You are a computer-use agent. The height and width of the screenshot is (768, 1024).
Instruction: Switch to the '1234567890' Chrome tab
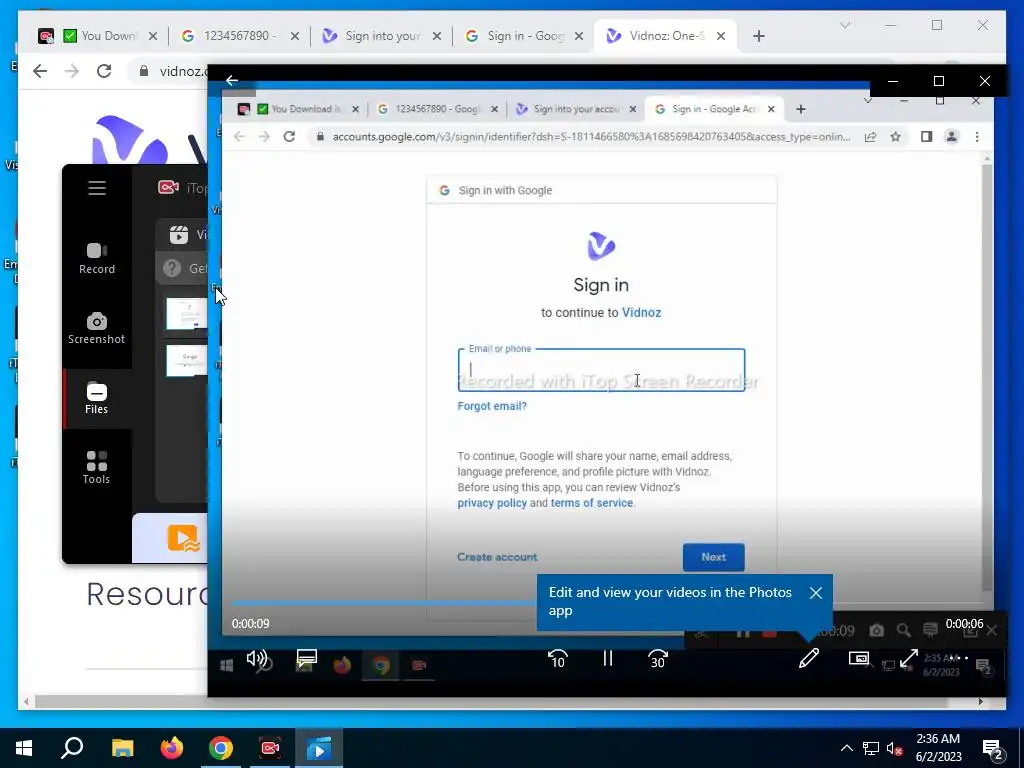[x=238, y=36]
